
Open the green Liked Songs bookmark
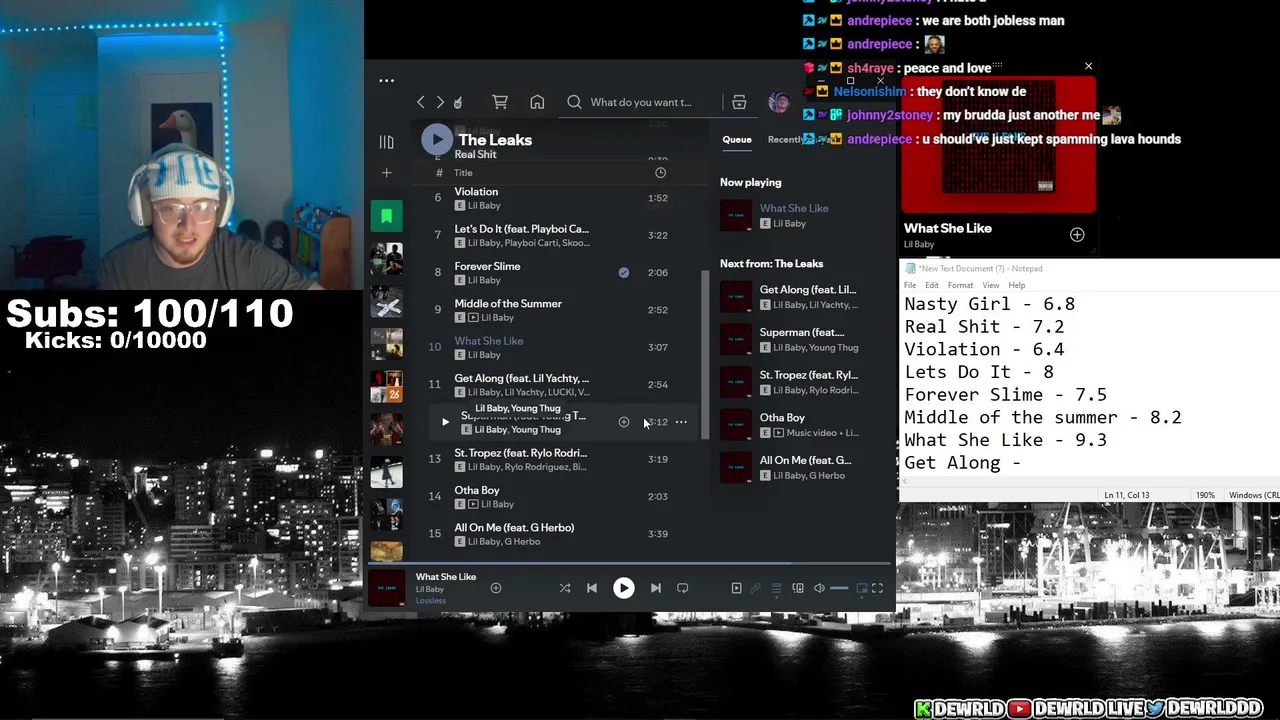(386, 216)
